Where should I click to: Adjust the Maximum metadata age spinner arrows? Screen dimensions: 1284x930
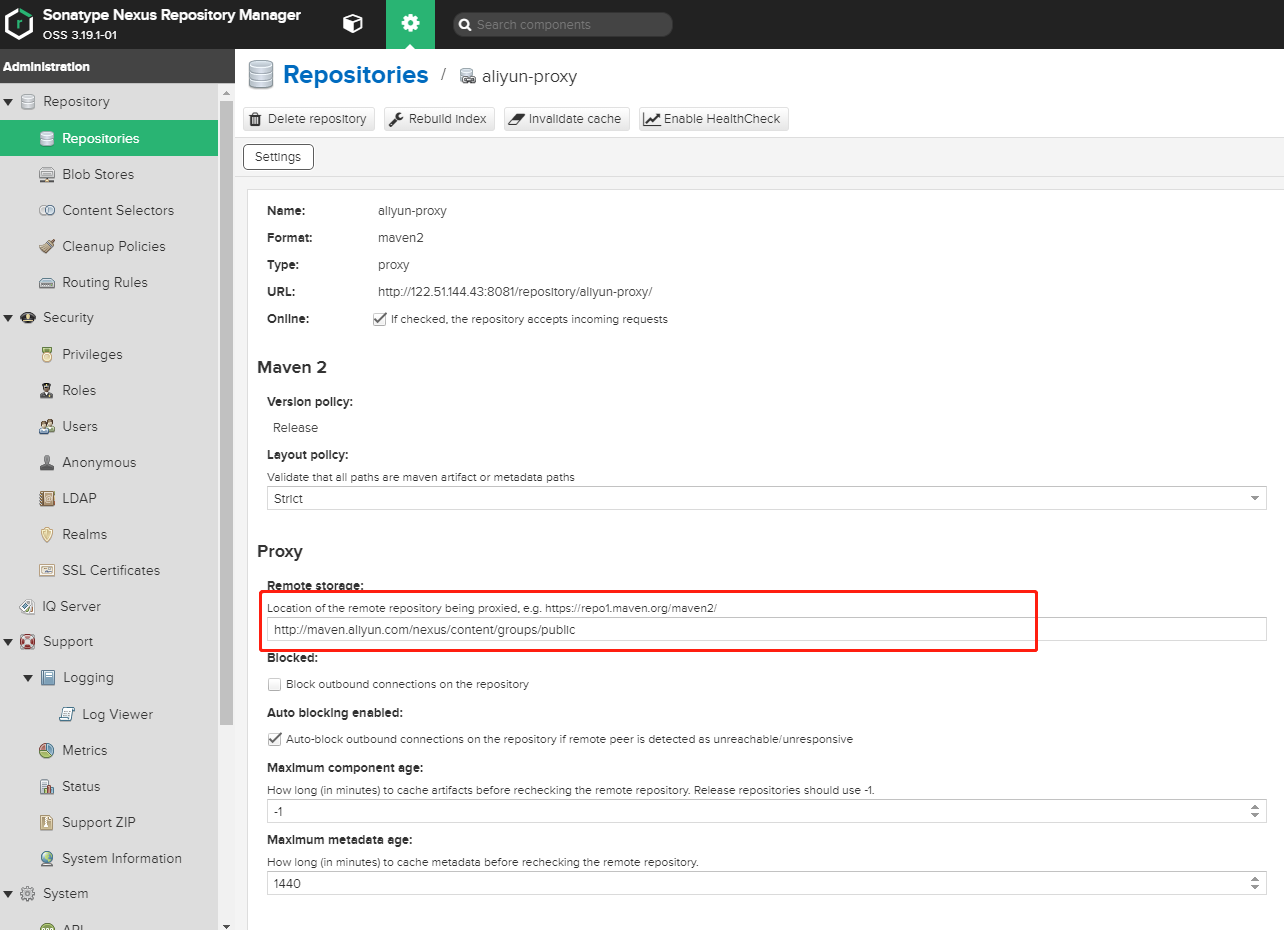(1255, 883)
